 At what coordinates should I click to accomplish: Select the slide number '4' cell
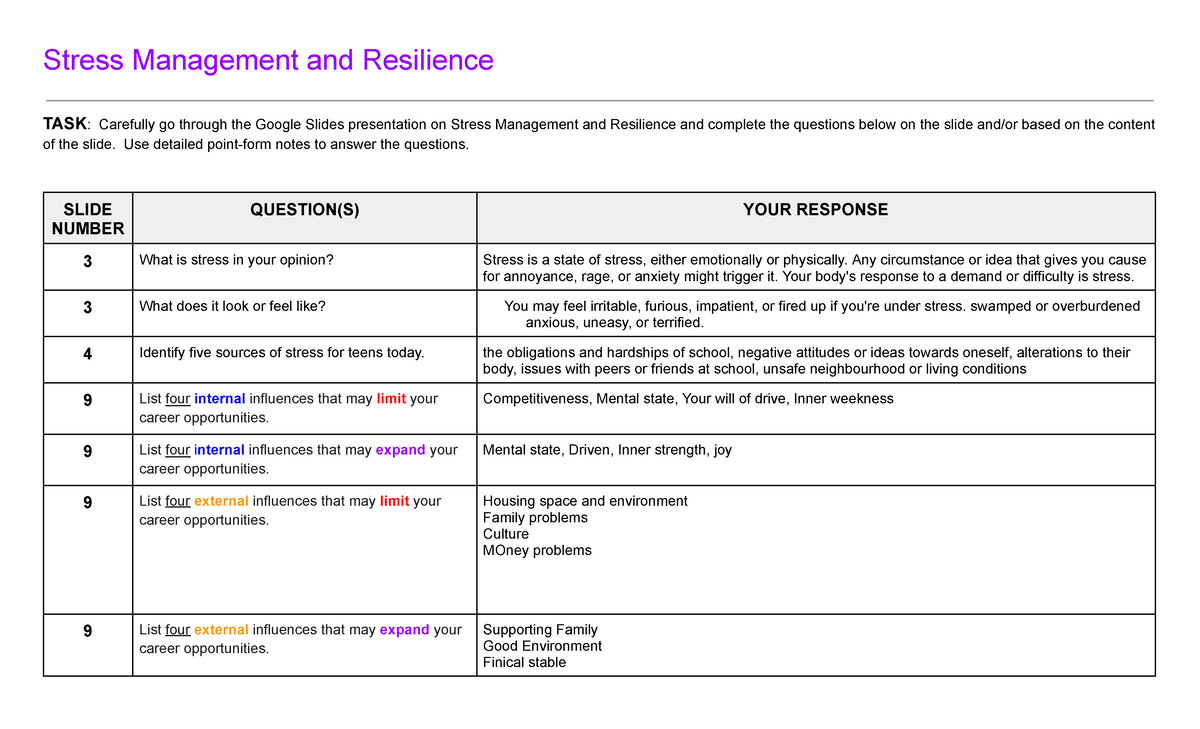[x=88, y=354]
